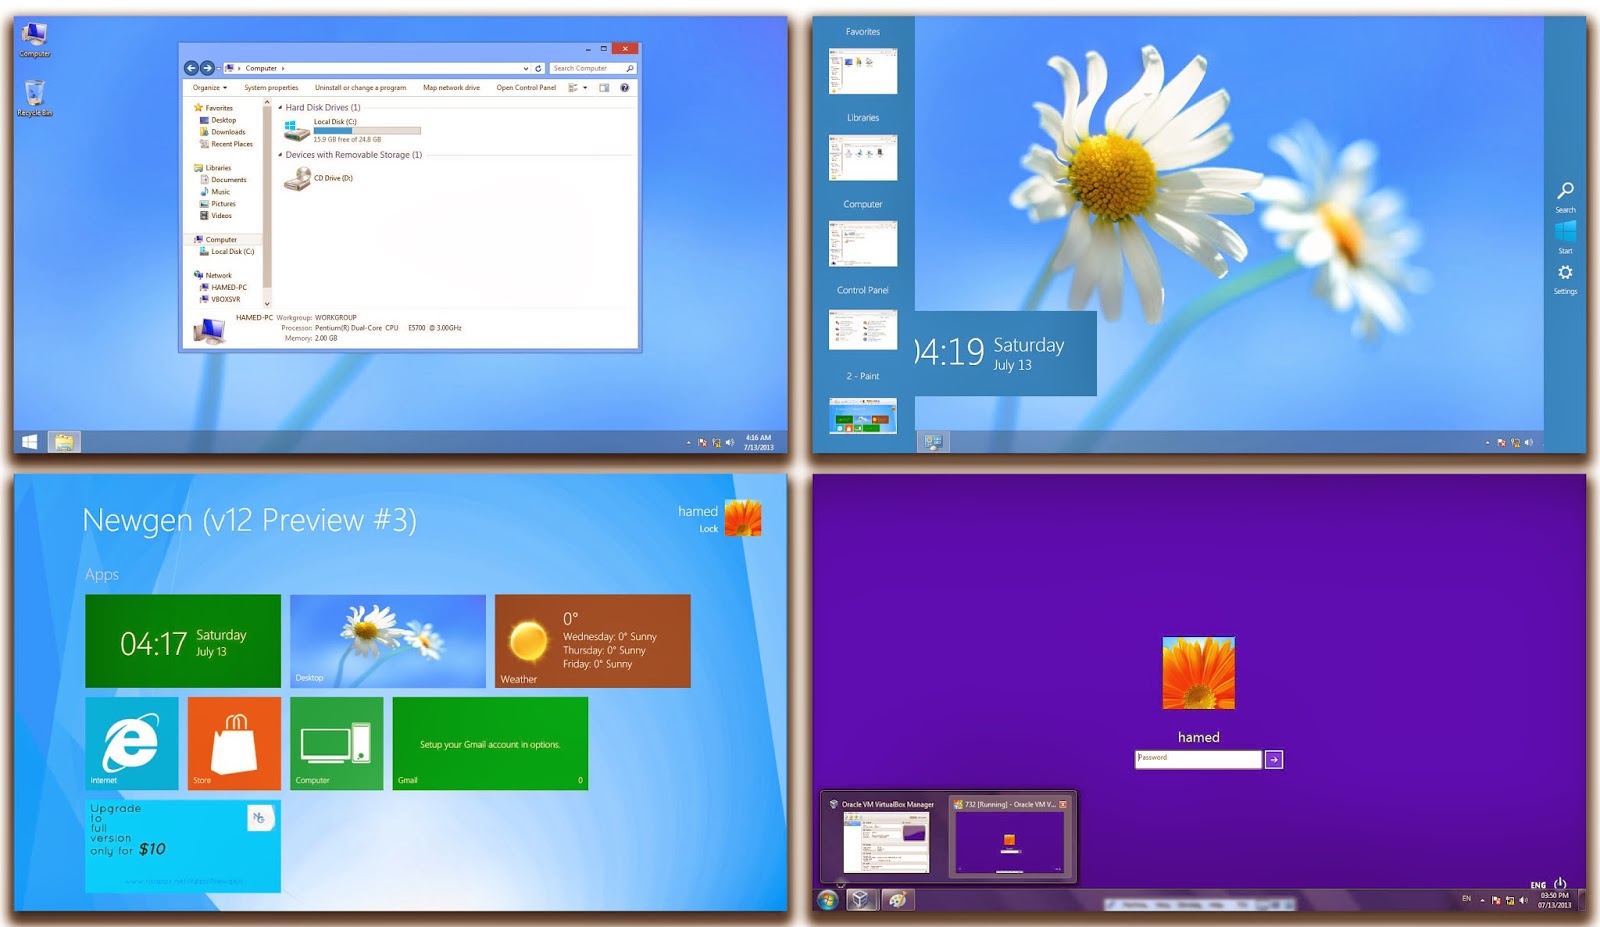Click Open Control Panel
The width and height of the screenshot is (1600, 927).
[526, 87]
